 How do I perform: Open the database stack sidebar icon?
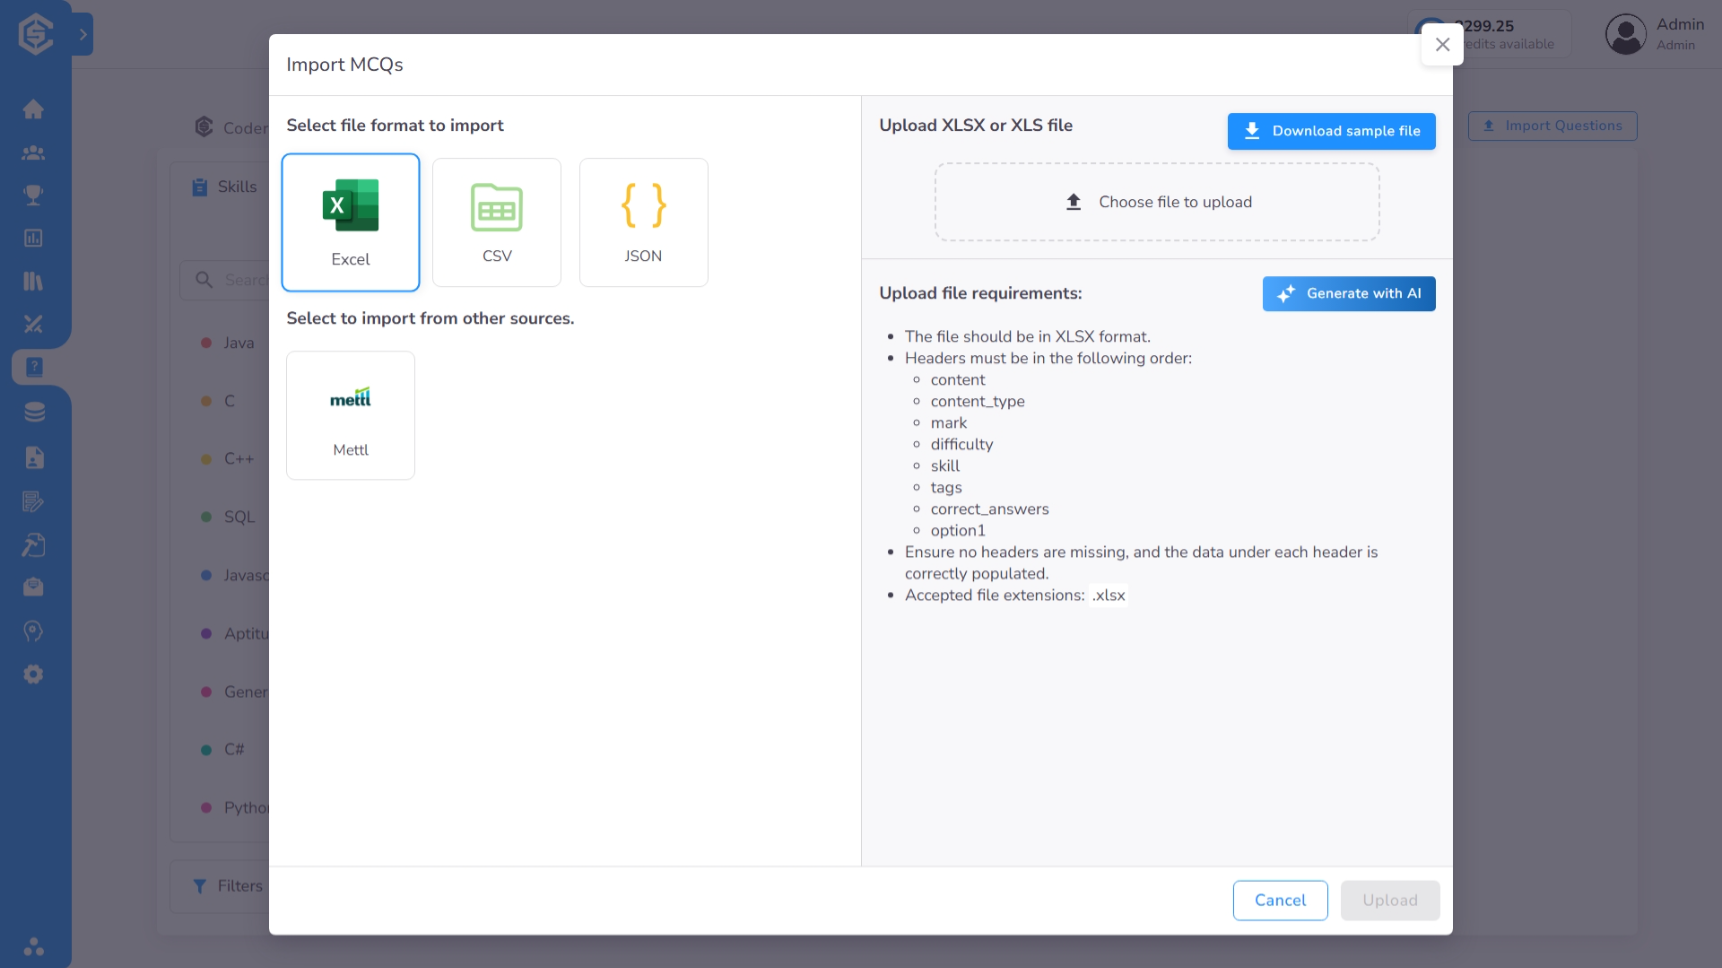tap(33, 412)
